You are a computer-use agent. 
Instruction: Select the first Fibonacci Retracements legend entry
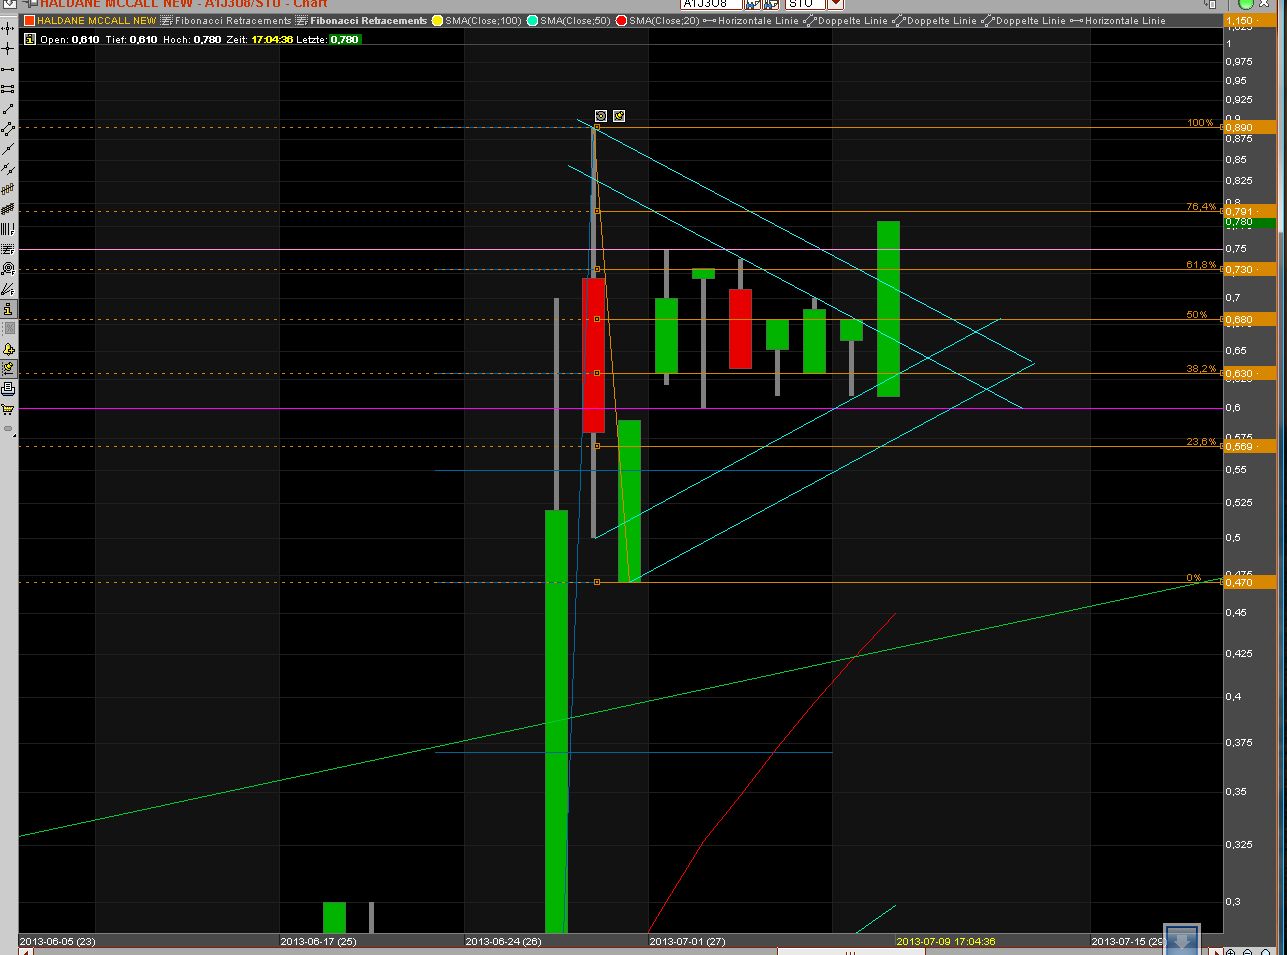click(233, 20)
